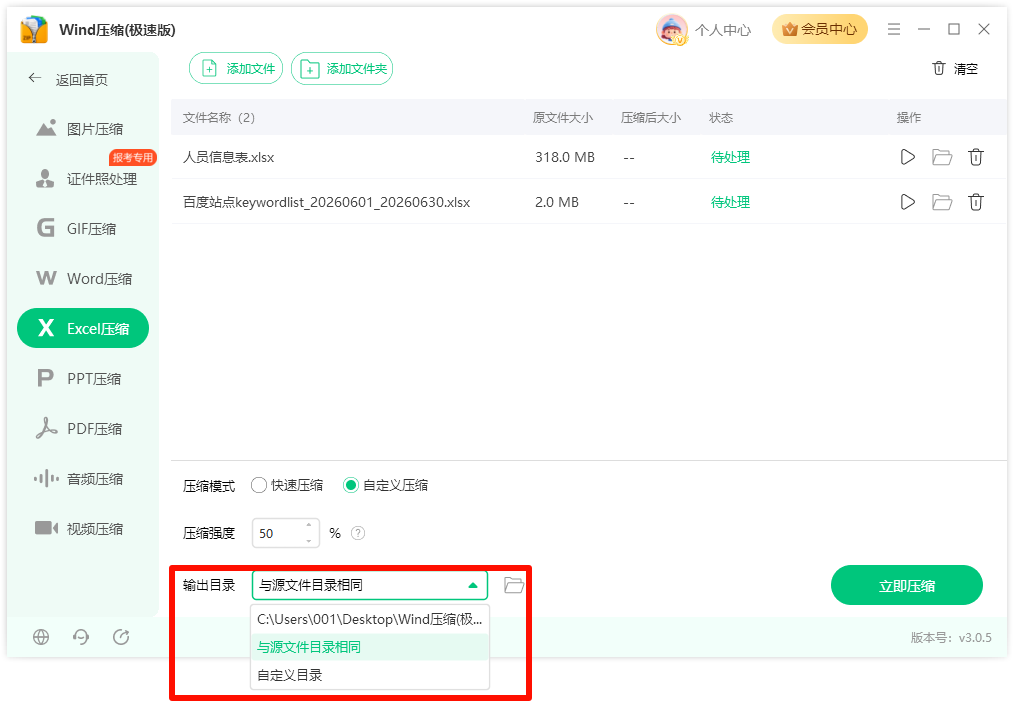Screen dimensions: 1014x702
Task: Click the file name 人员信息表.xlsx
Action: (x=229, y=157)
